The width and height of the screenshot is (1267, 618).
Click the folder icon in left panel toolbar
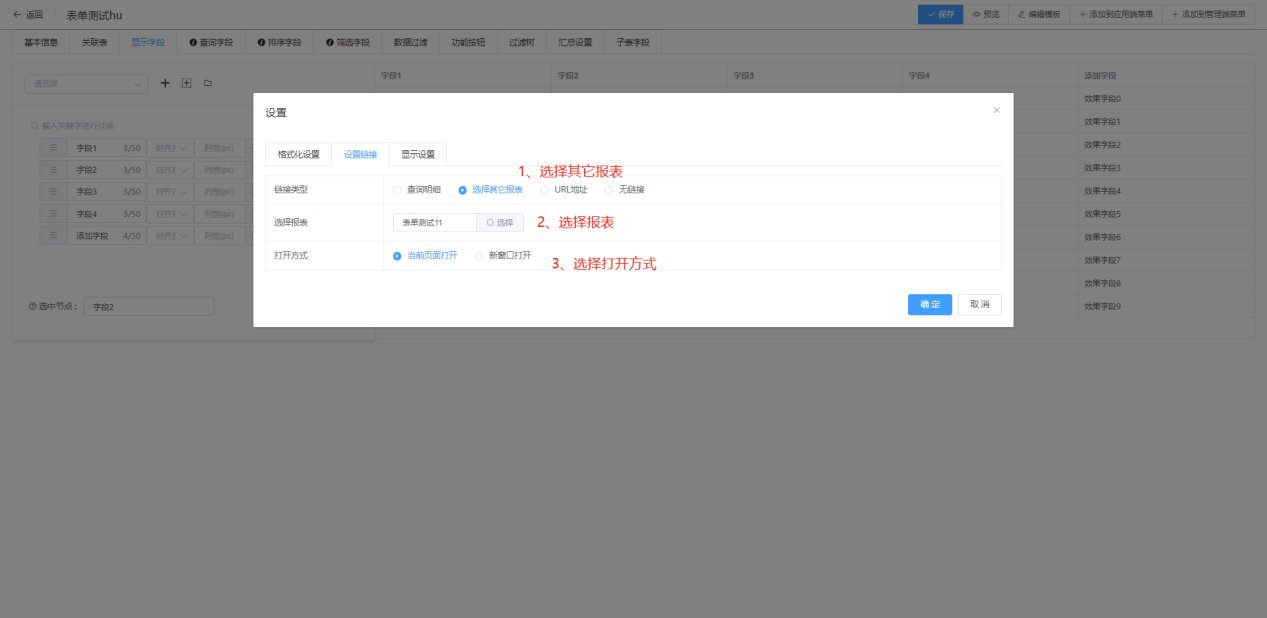pyautogui.click(x=208, y=83)
